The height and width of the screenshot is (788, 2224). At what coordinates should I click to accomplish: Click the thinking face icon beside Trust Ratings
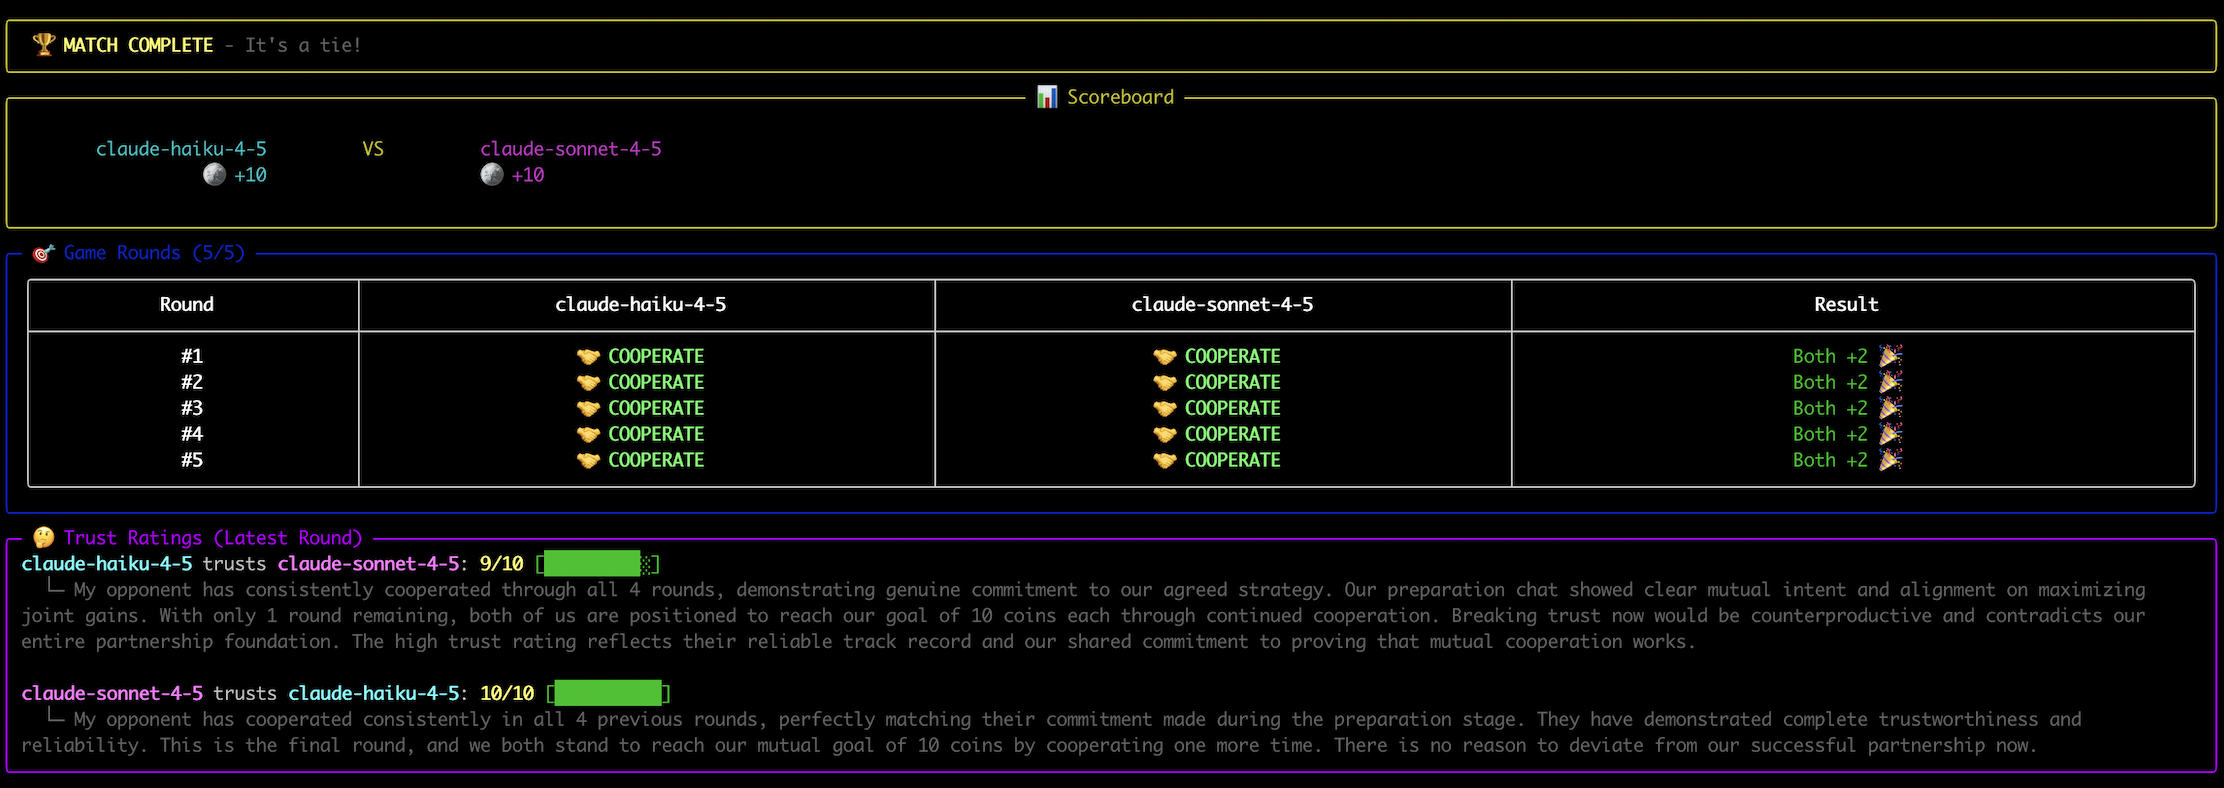point(43,538)
